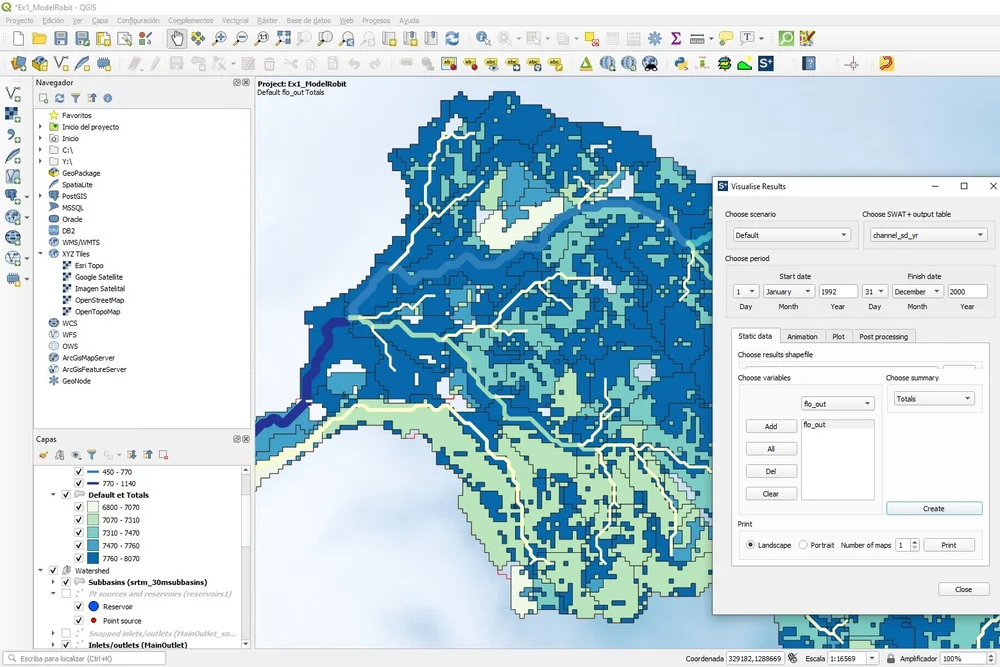
Task: Click the Zoom In magnifier tool
Action: point(219,39)
